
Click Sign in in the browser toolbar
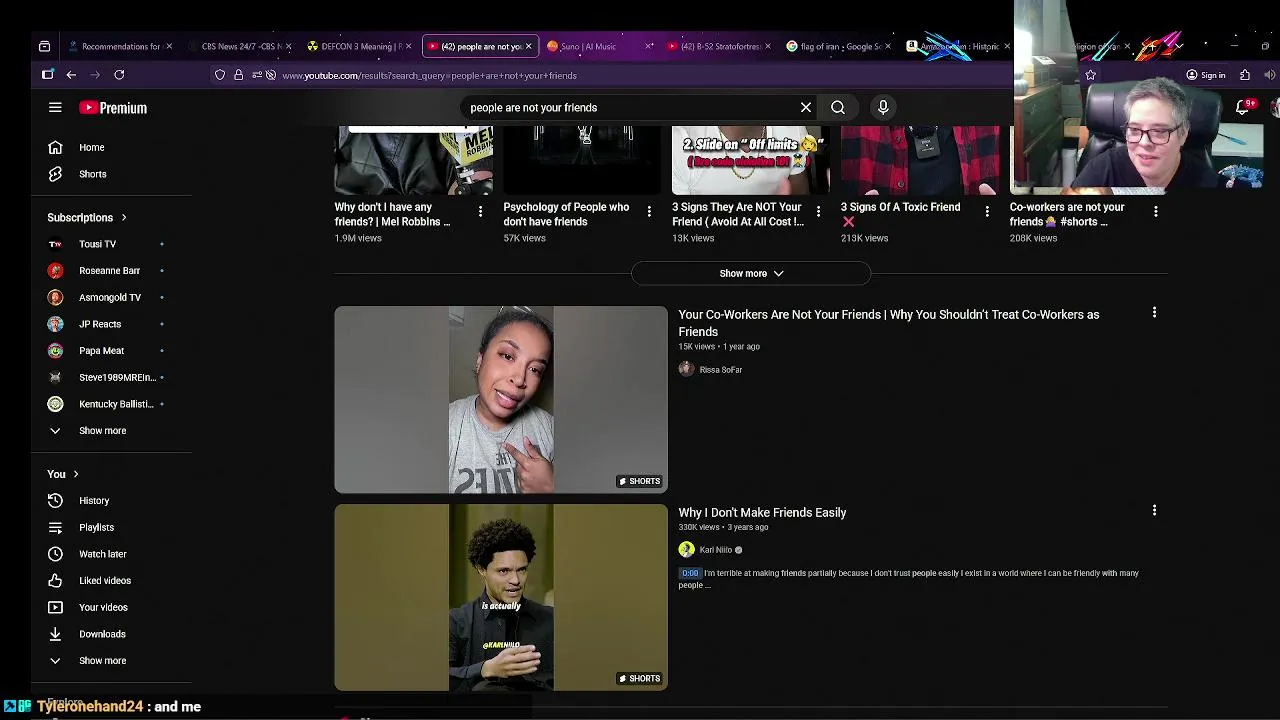pos(1205,75)
